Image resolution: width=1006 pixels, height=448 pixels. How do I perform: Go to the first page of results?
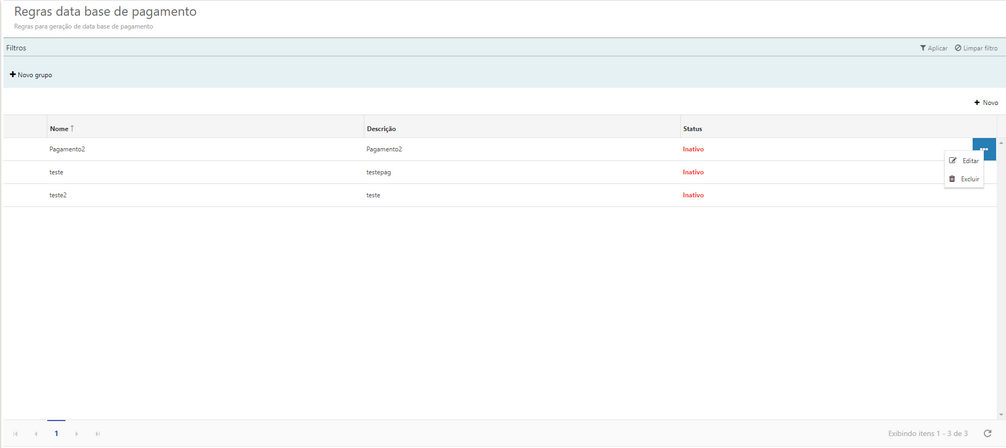(15, 434)
